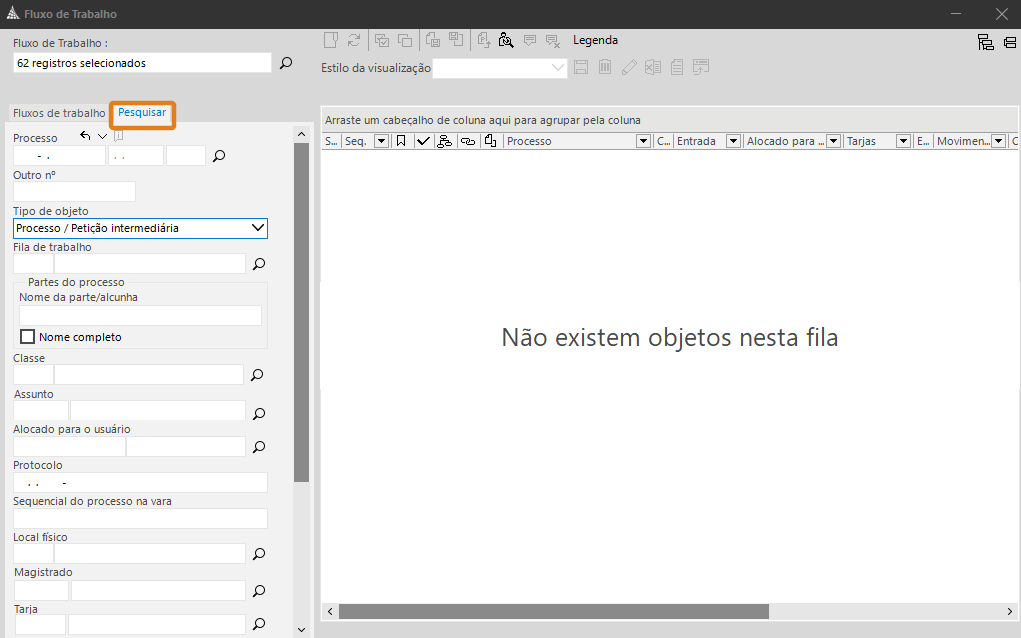Open the Tipo de objeto dropdown
The image size is (1021, 638).
tap(258, 228)
